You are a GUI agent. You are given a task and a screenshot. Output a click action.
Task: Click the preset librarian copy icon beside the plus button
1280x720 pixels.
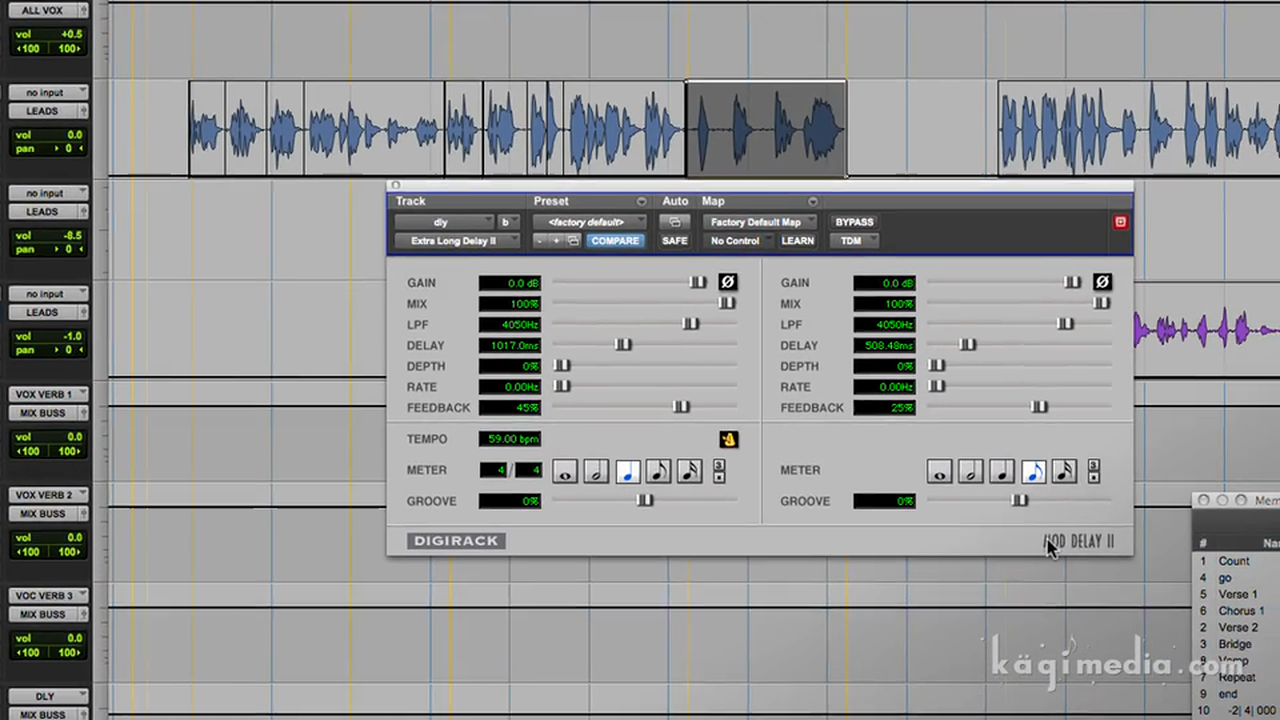pos(573,240)
